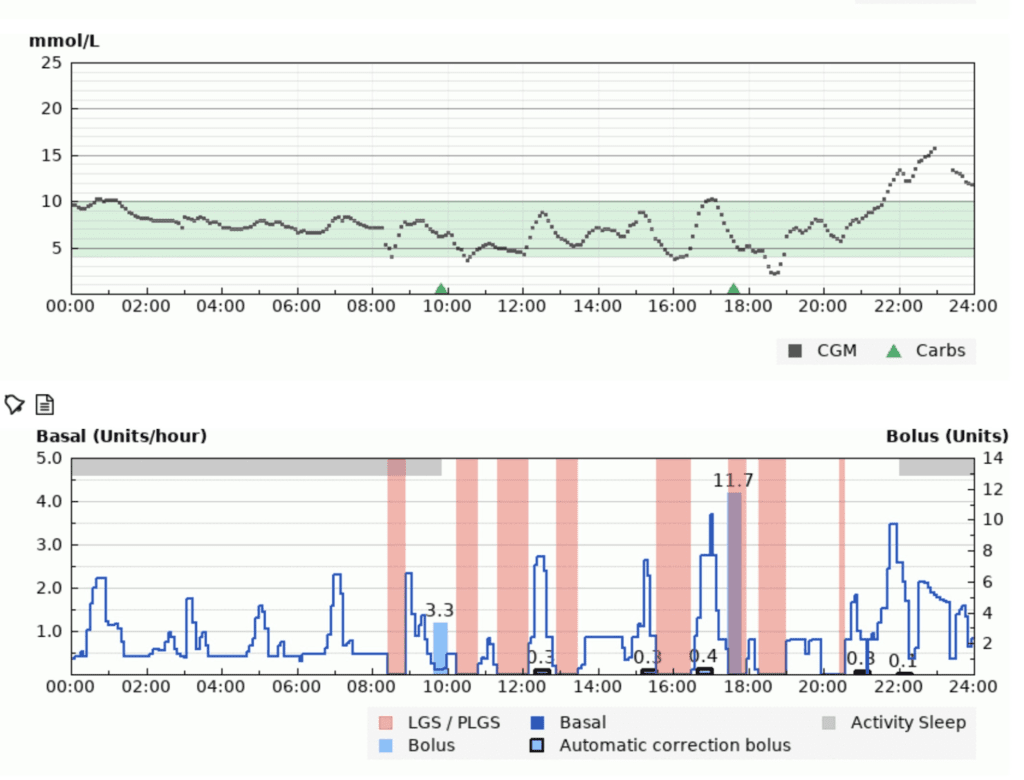Click the Basal (Units/hour) axis title

120,436
